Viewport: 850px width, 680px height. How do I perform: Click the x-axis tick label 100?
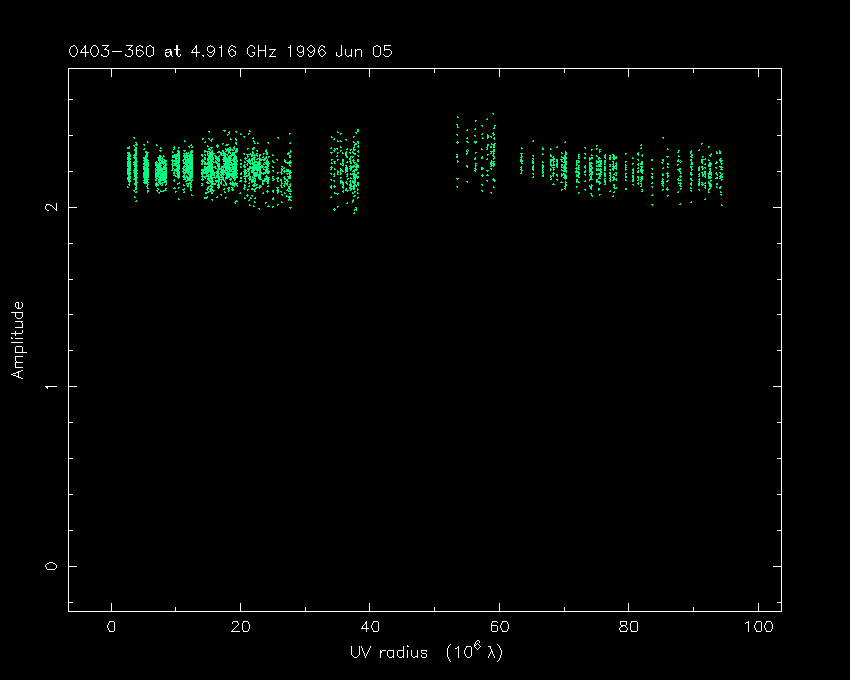click(758, 627)
